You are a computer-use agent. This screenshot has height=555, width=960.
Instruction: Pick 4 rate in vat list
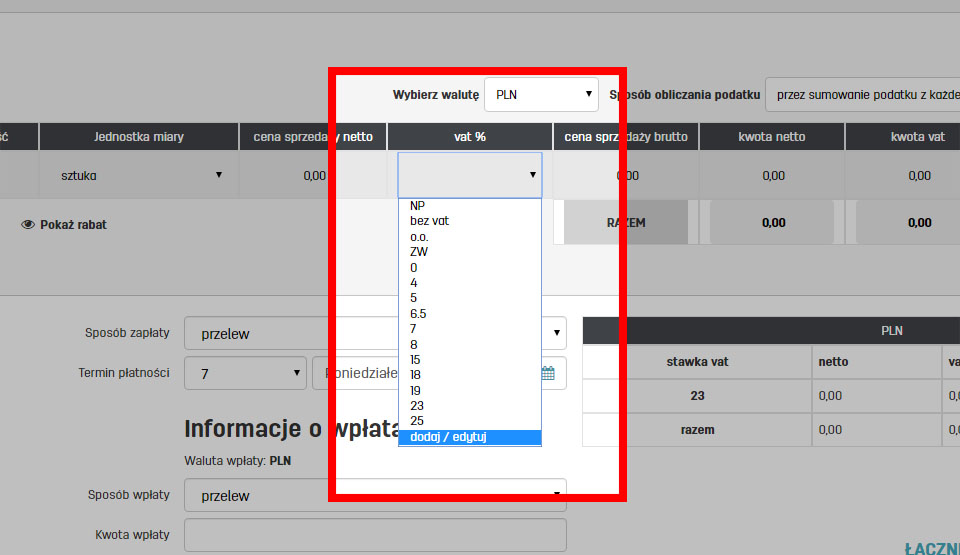[470, 283]
